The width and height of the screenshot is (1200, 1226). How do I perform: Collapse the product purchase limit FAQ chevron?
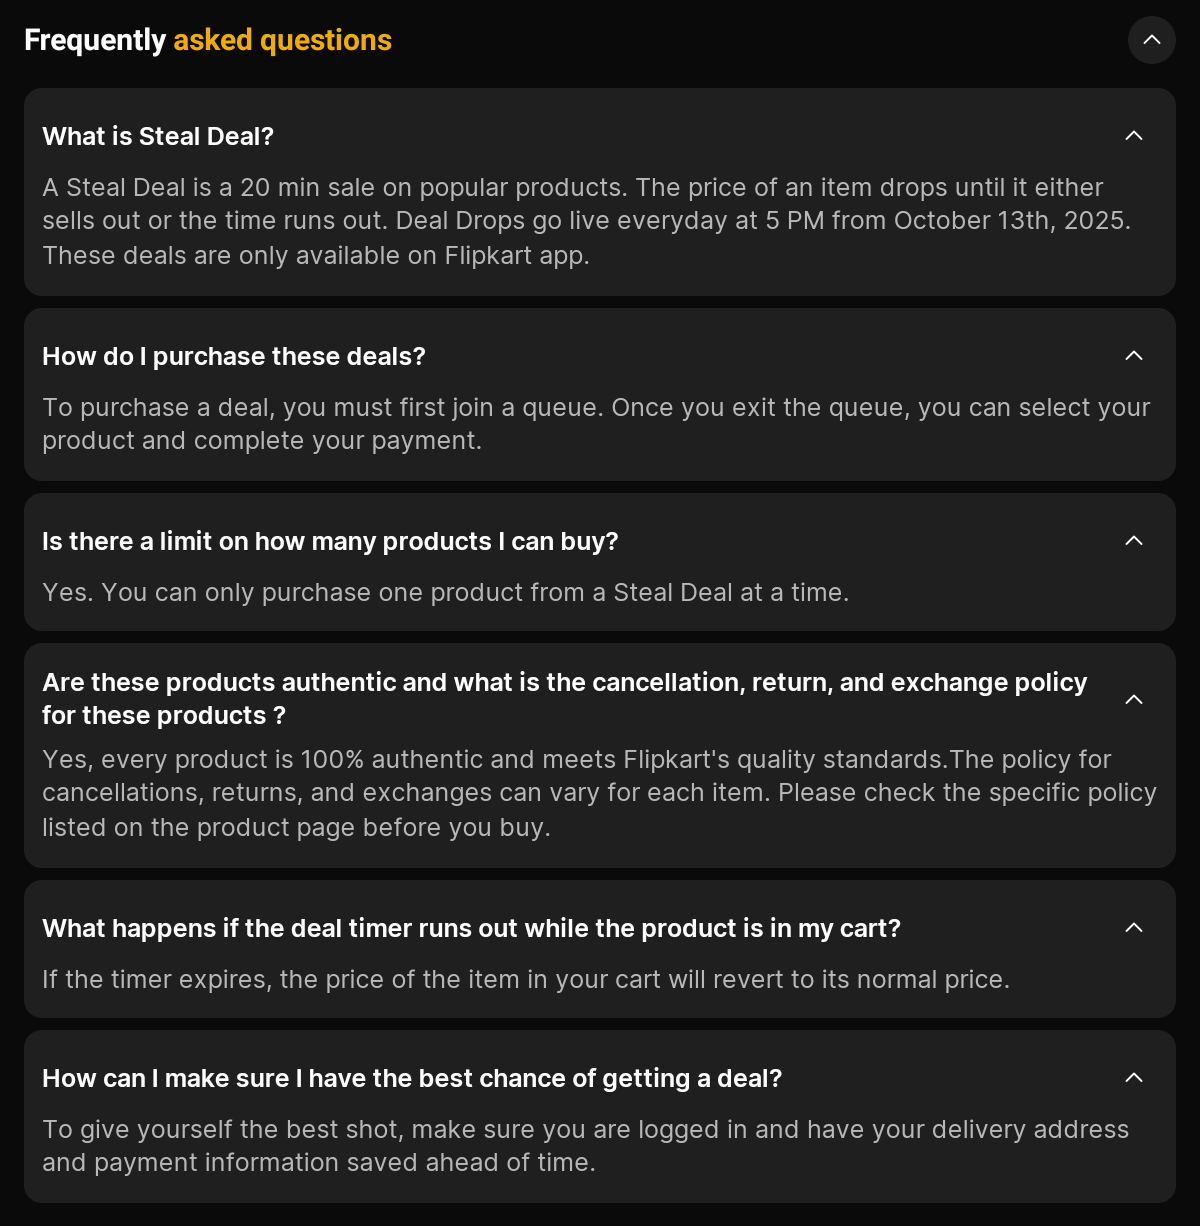(x=1133, y=540)
